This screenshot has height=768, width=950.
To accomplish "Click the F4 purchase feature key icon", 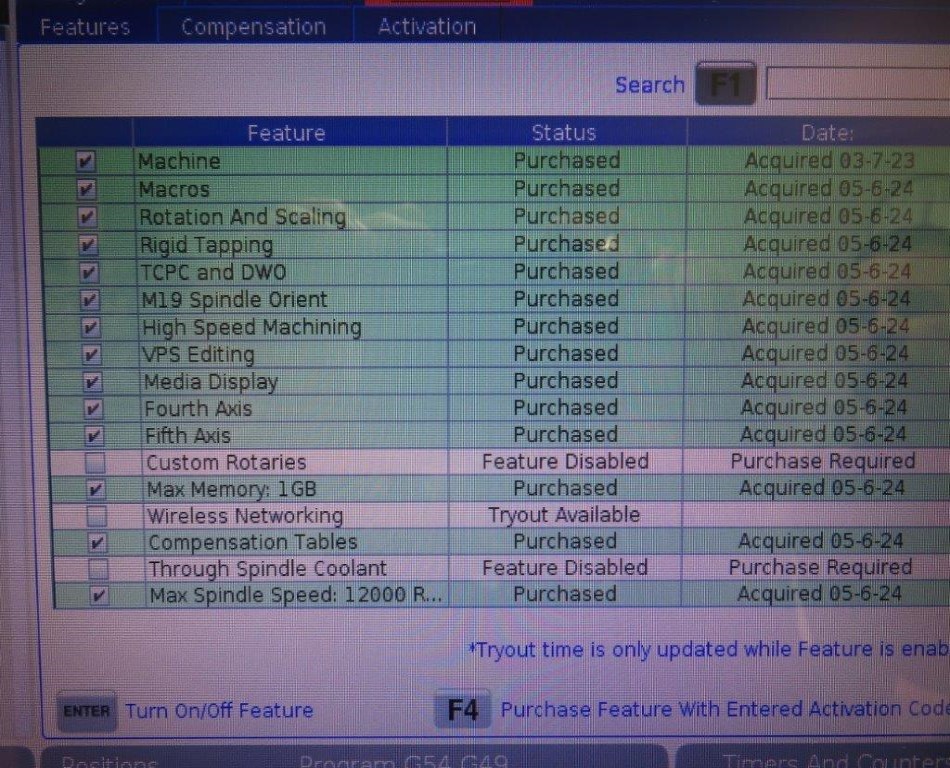I will tap(462, 711).
